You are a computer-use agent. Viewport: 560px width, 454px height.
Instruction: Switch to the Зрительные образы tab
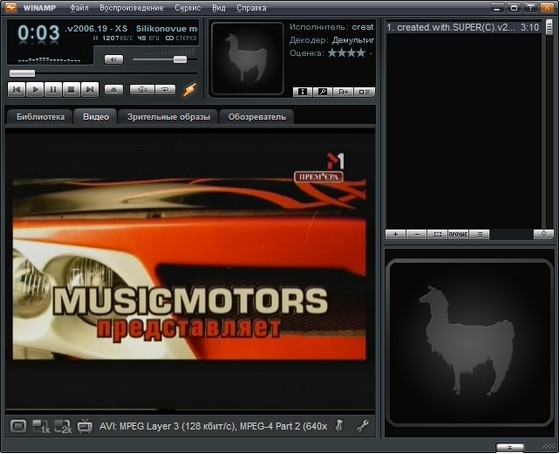coord(169,117)
